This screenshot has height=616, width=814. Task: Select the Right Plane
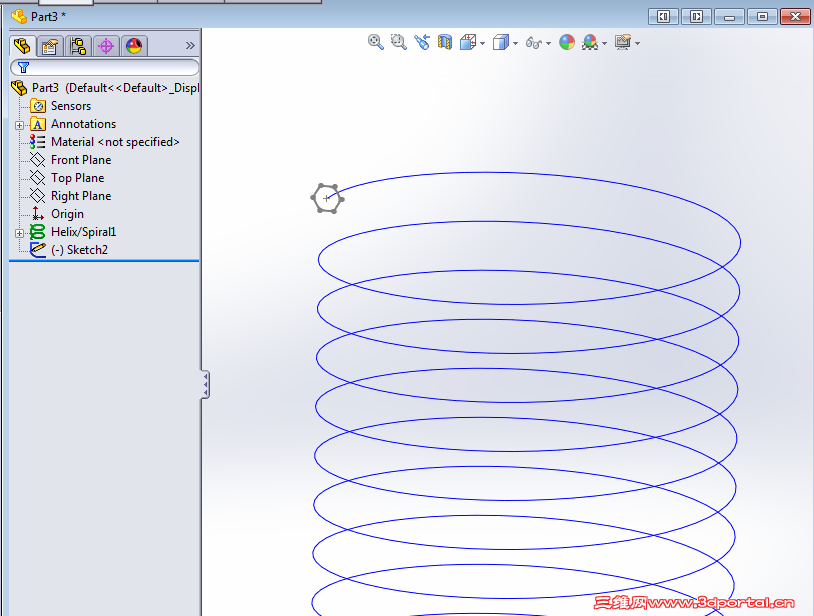coord(81,196)
